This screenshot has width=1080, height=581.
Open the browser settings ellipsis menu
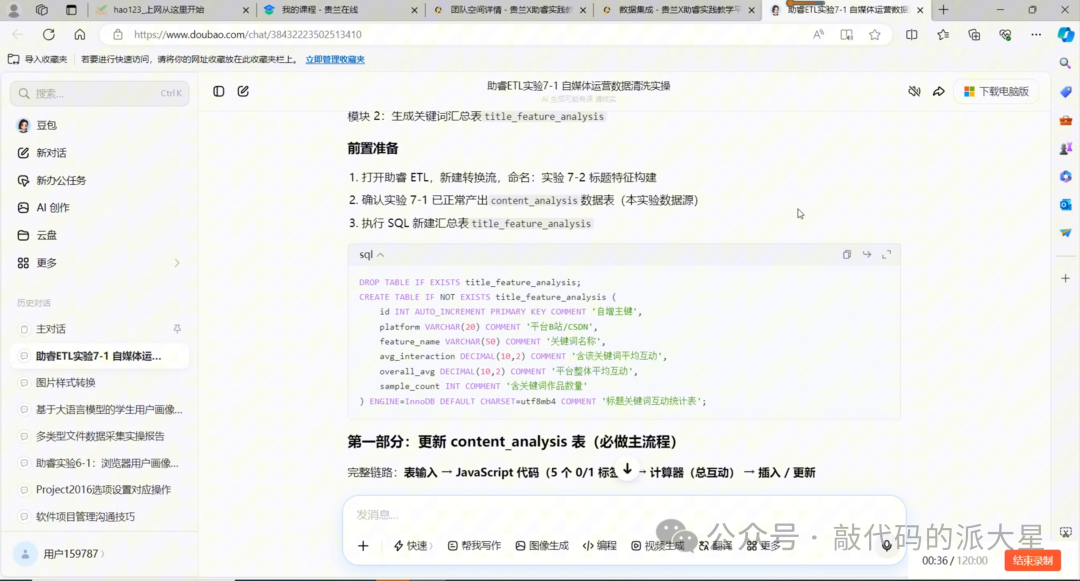point(1036,34)
